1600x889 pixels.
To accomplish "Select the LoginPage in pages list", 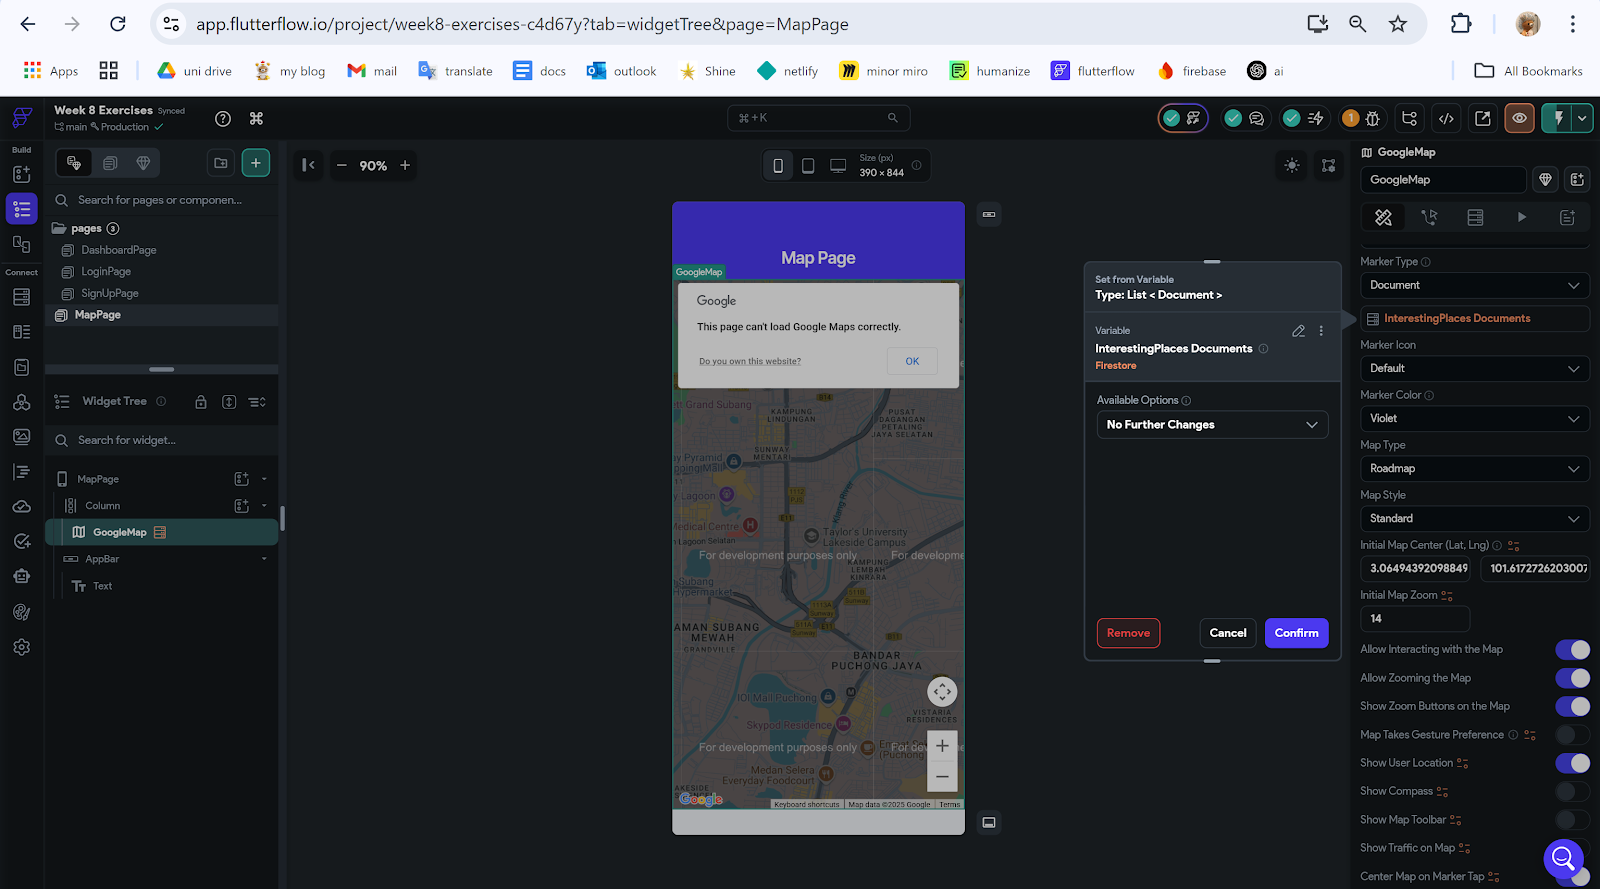I will tap(106, 272).
